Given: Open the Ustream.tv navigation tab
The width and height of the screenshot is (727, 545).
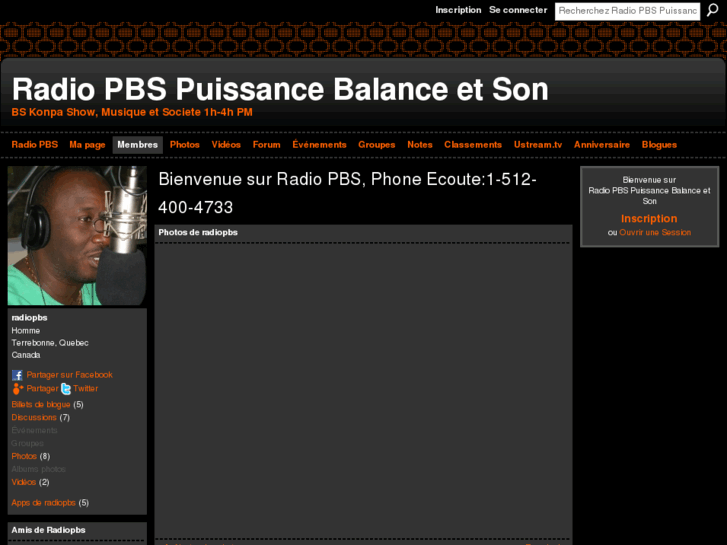Looking at the screenshot, I should pyautogui.click(x=538, y=145).
